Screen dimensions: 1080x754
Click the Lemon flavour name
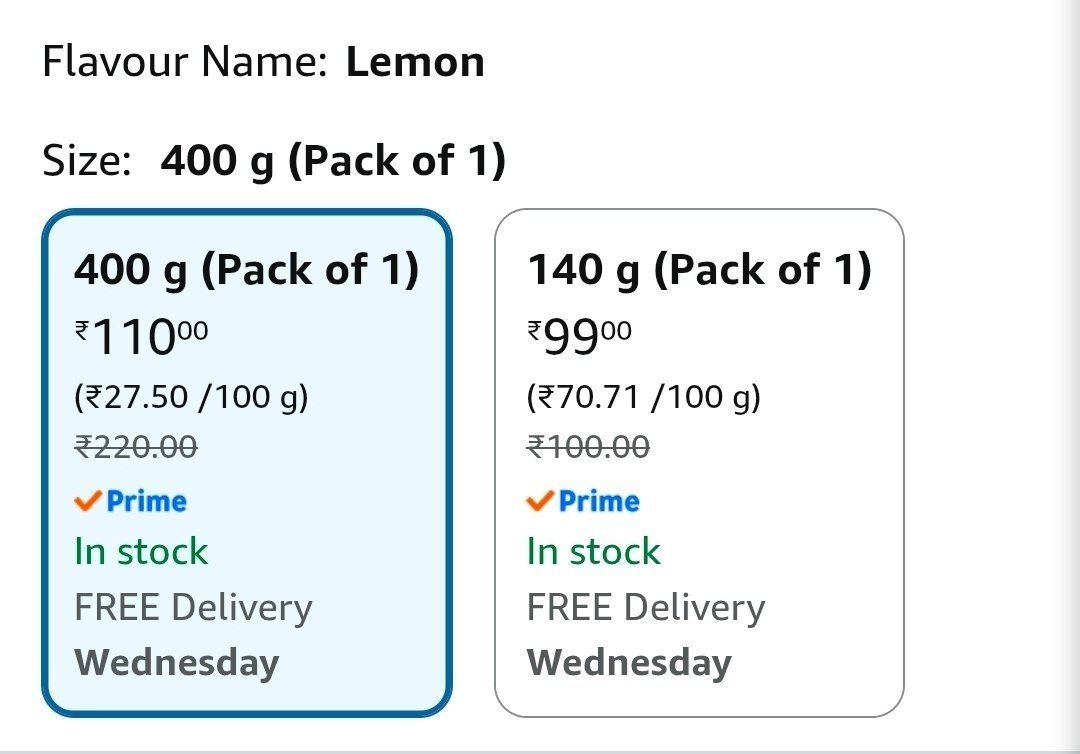[415, 62]
